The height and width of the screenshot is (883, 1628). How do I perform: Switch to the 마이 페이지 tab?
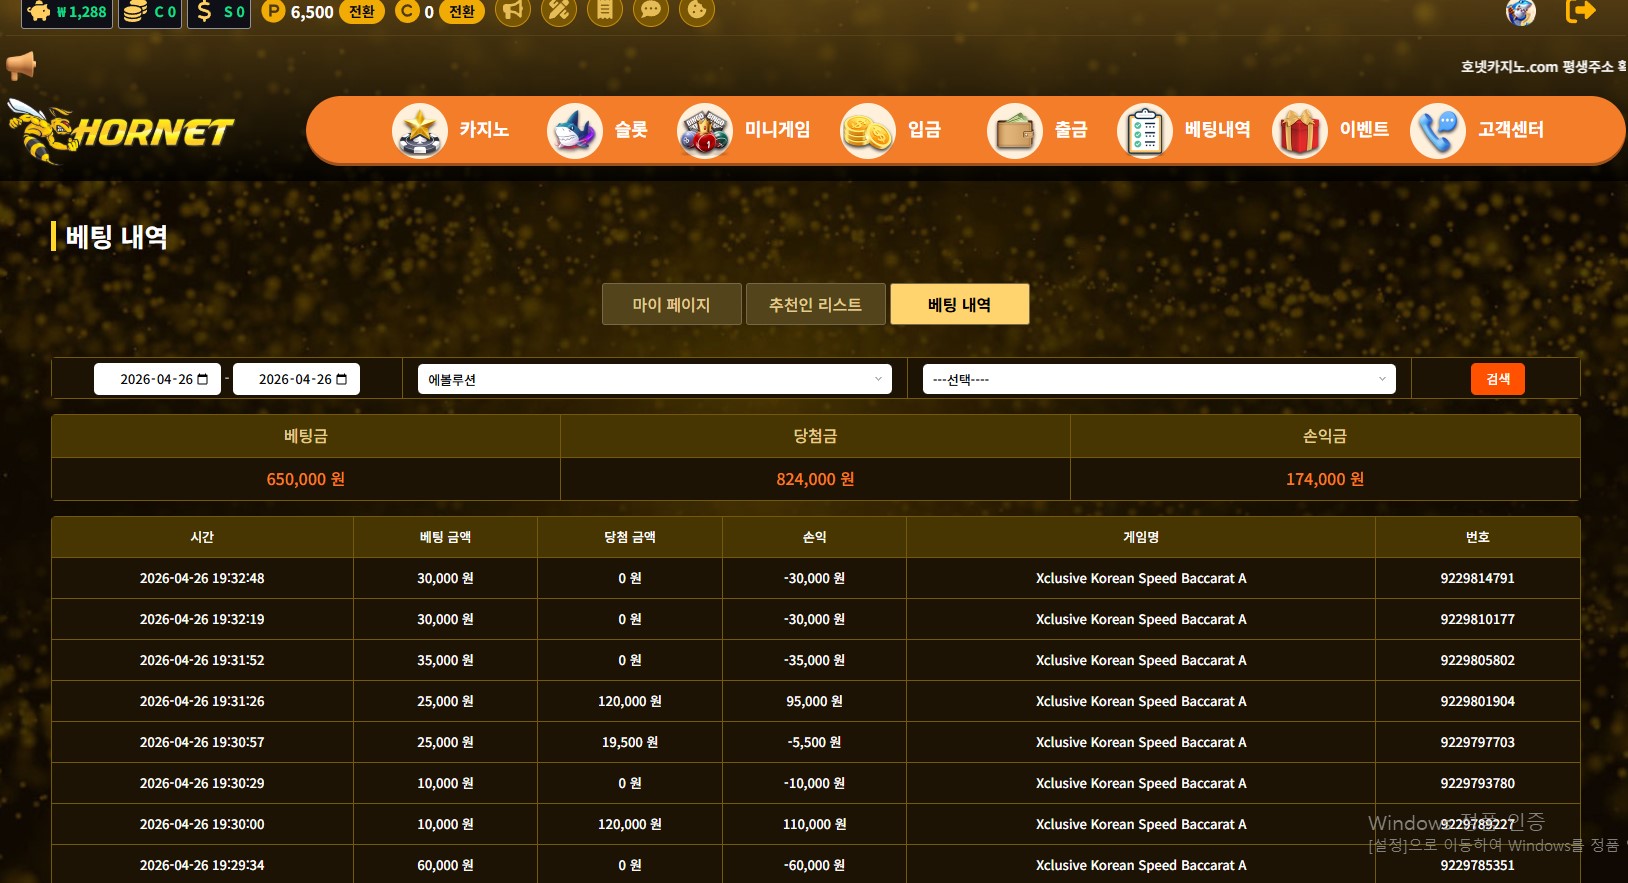click(x=671, y=305)
